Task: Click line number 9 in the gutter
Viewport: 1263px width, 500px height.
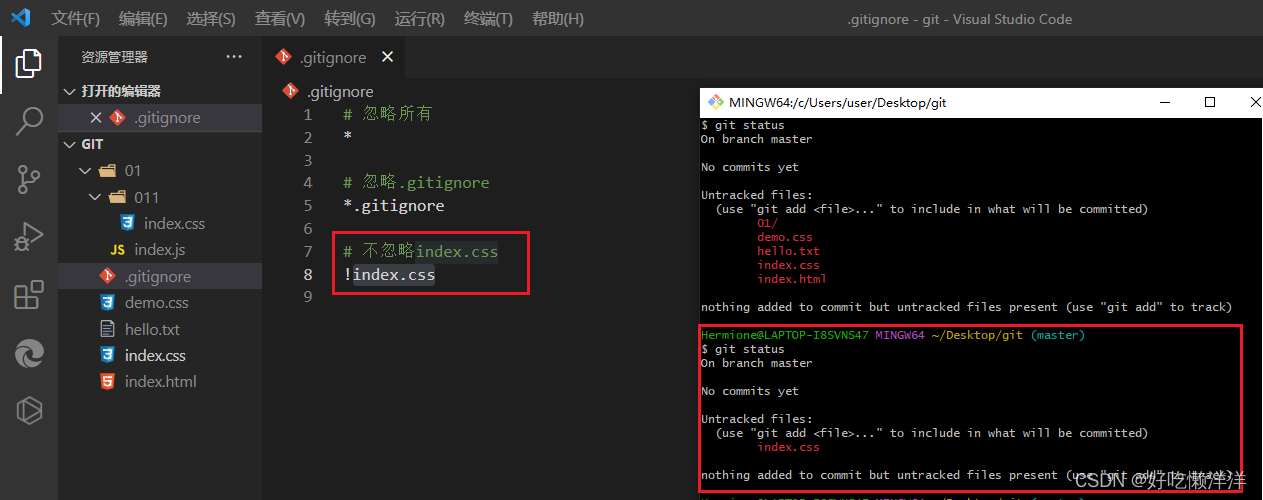Action: (x=308, y=297)
